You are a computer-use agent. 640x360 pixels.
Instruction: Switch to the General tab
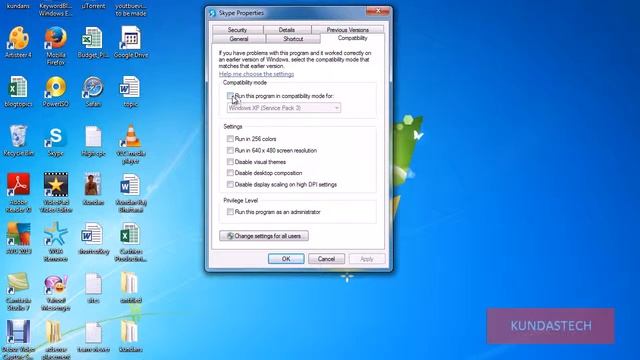239,39
